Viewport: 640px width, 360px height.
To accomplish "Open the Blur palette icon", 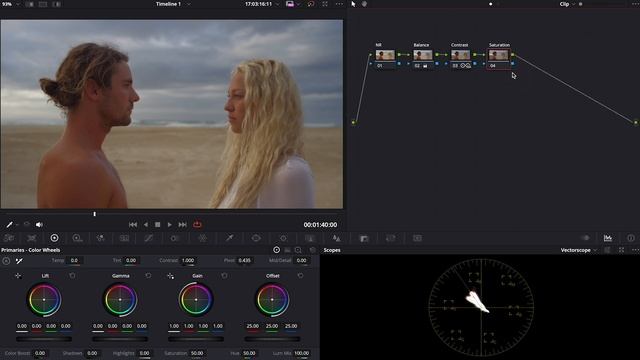I will tap(336, 238).
